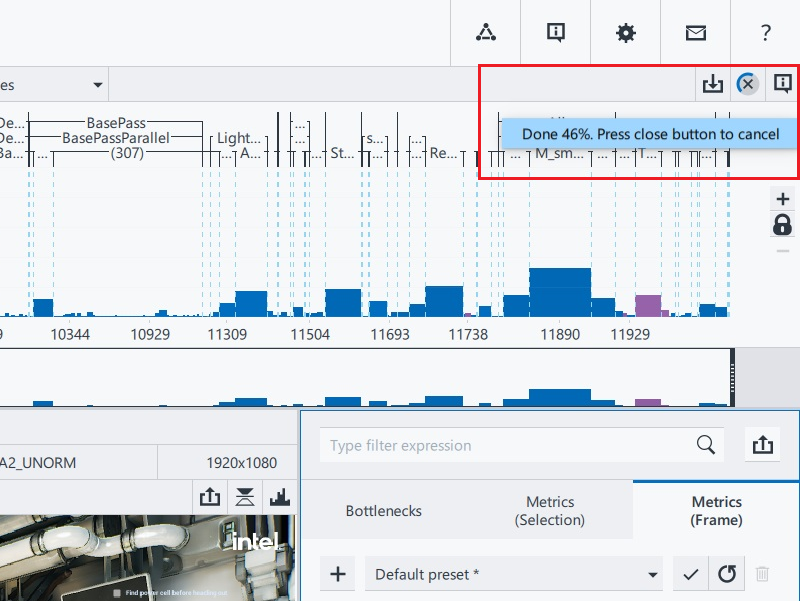Delete preset using the trash icon
800x601 pixels.
click(x=762, y=574)
